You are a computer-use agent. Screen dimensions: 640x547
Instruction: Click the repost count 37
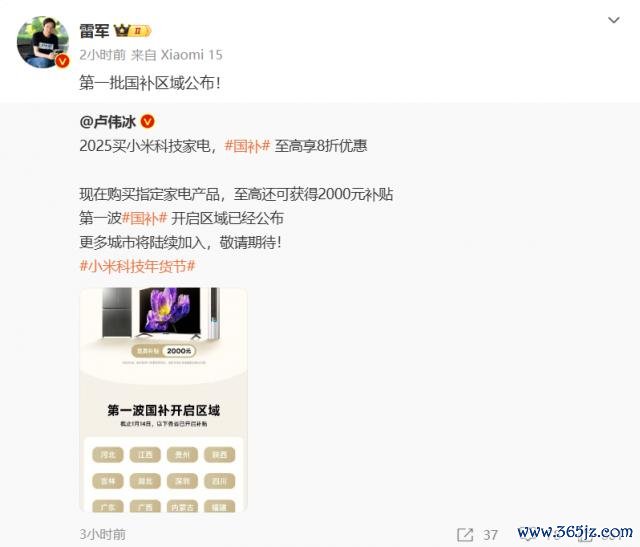(x=490, y=535)
